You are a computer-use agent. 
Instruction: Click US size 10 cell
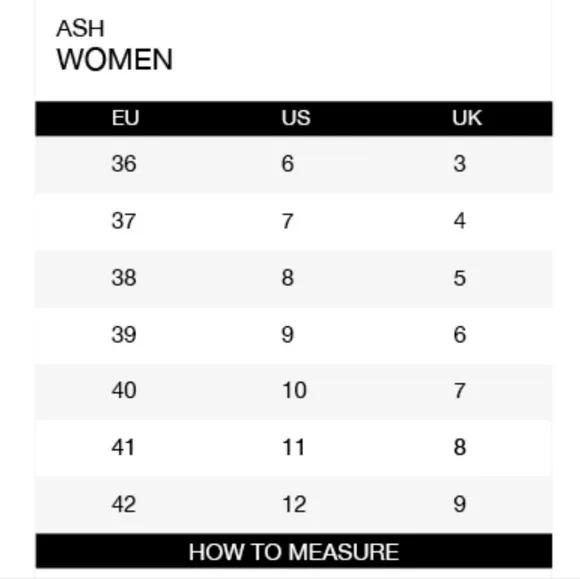[x=294, y=390]
